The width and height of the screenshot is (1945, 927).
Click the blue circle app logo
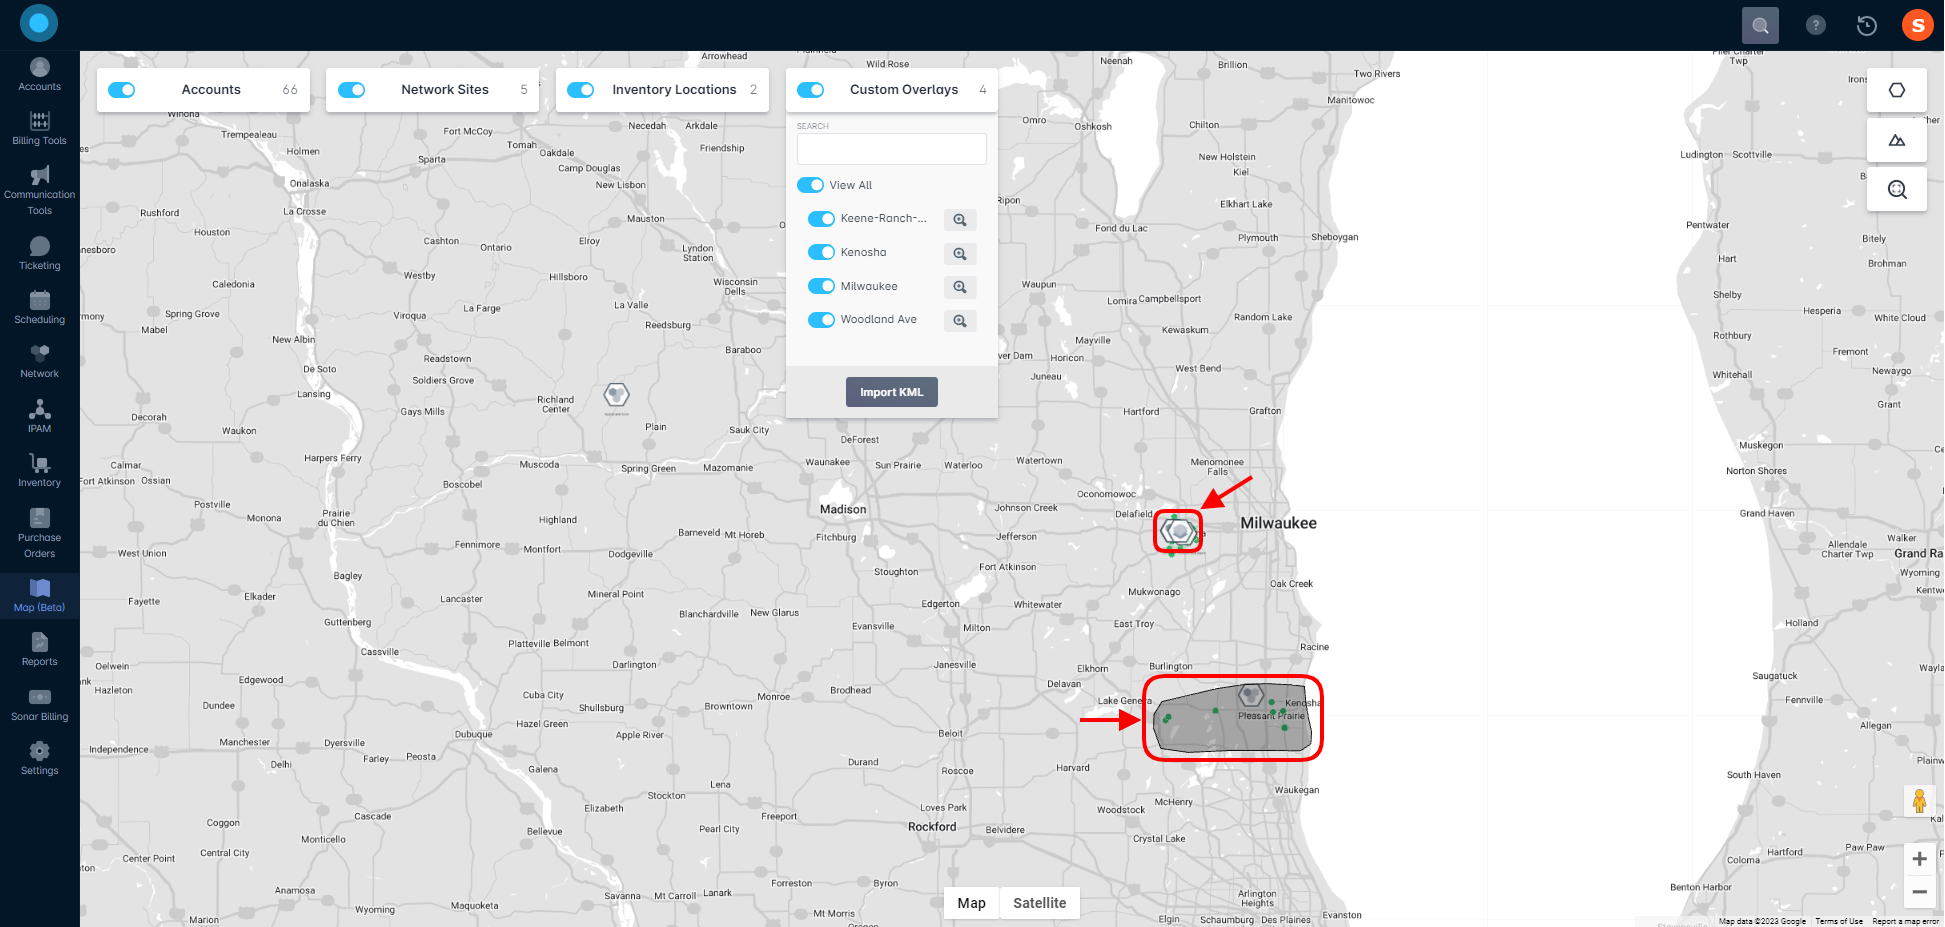tap(39, 23)
